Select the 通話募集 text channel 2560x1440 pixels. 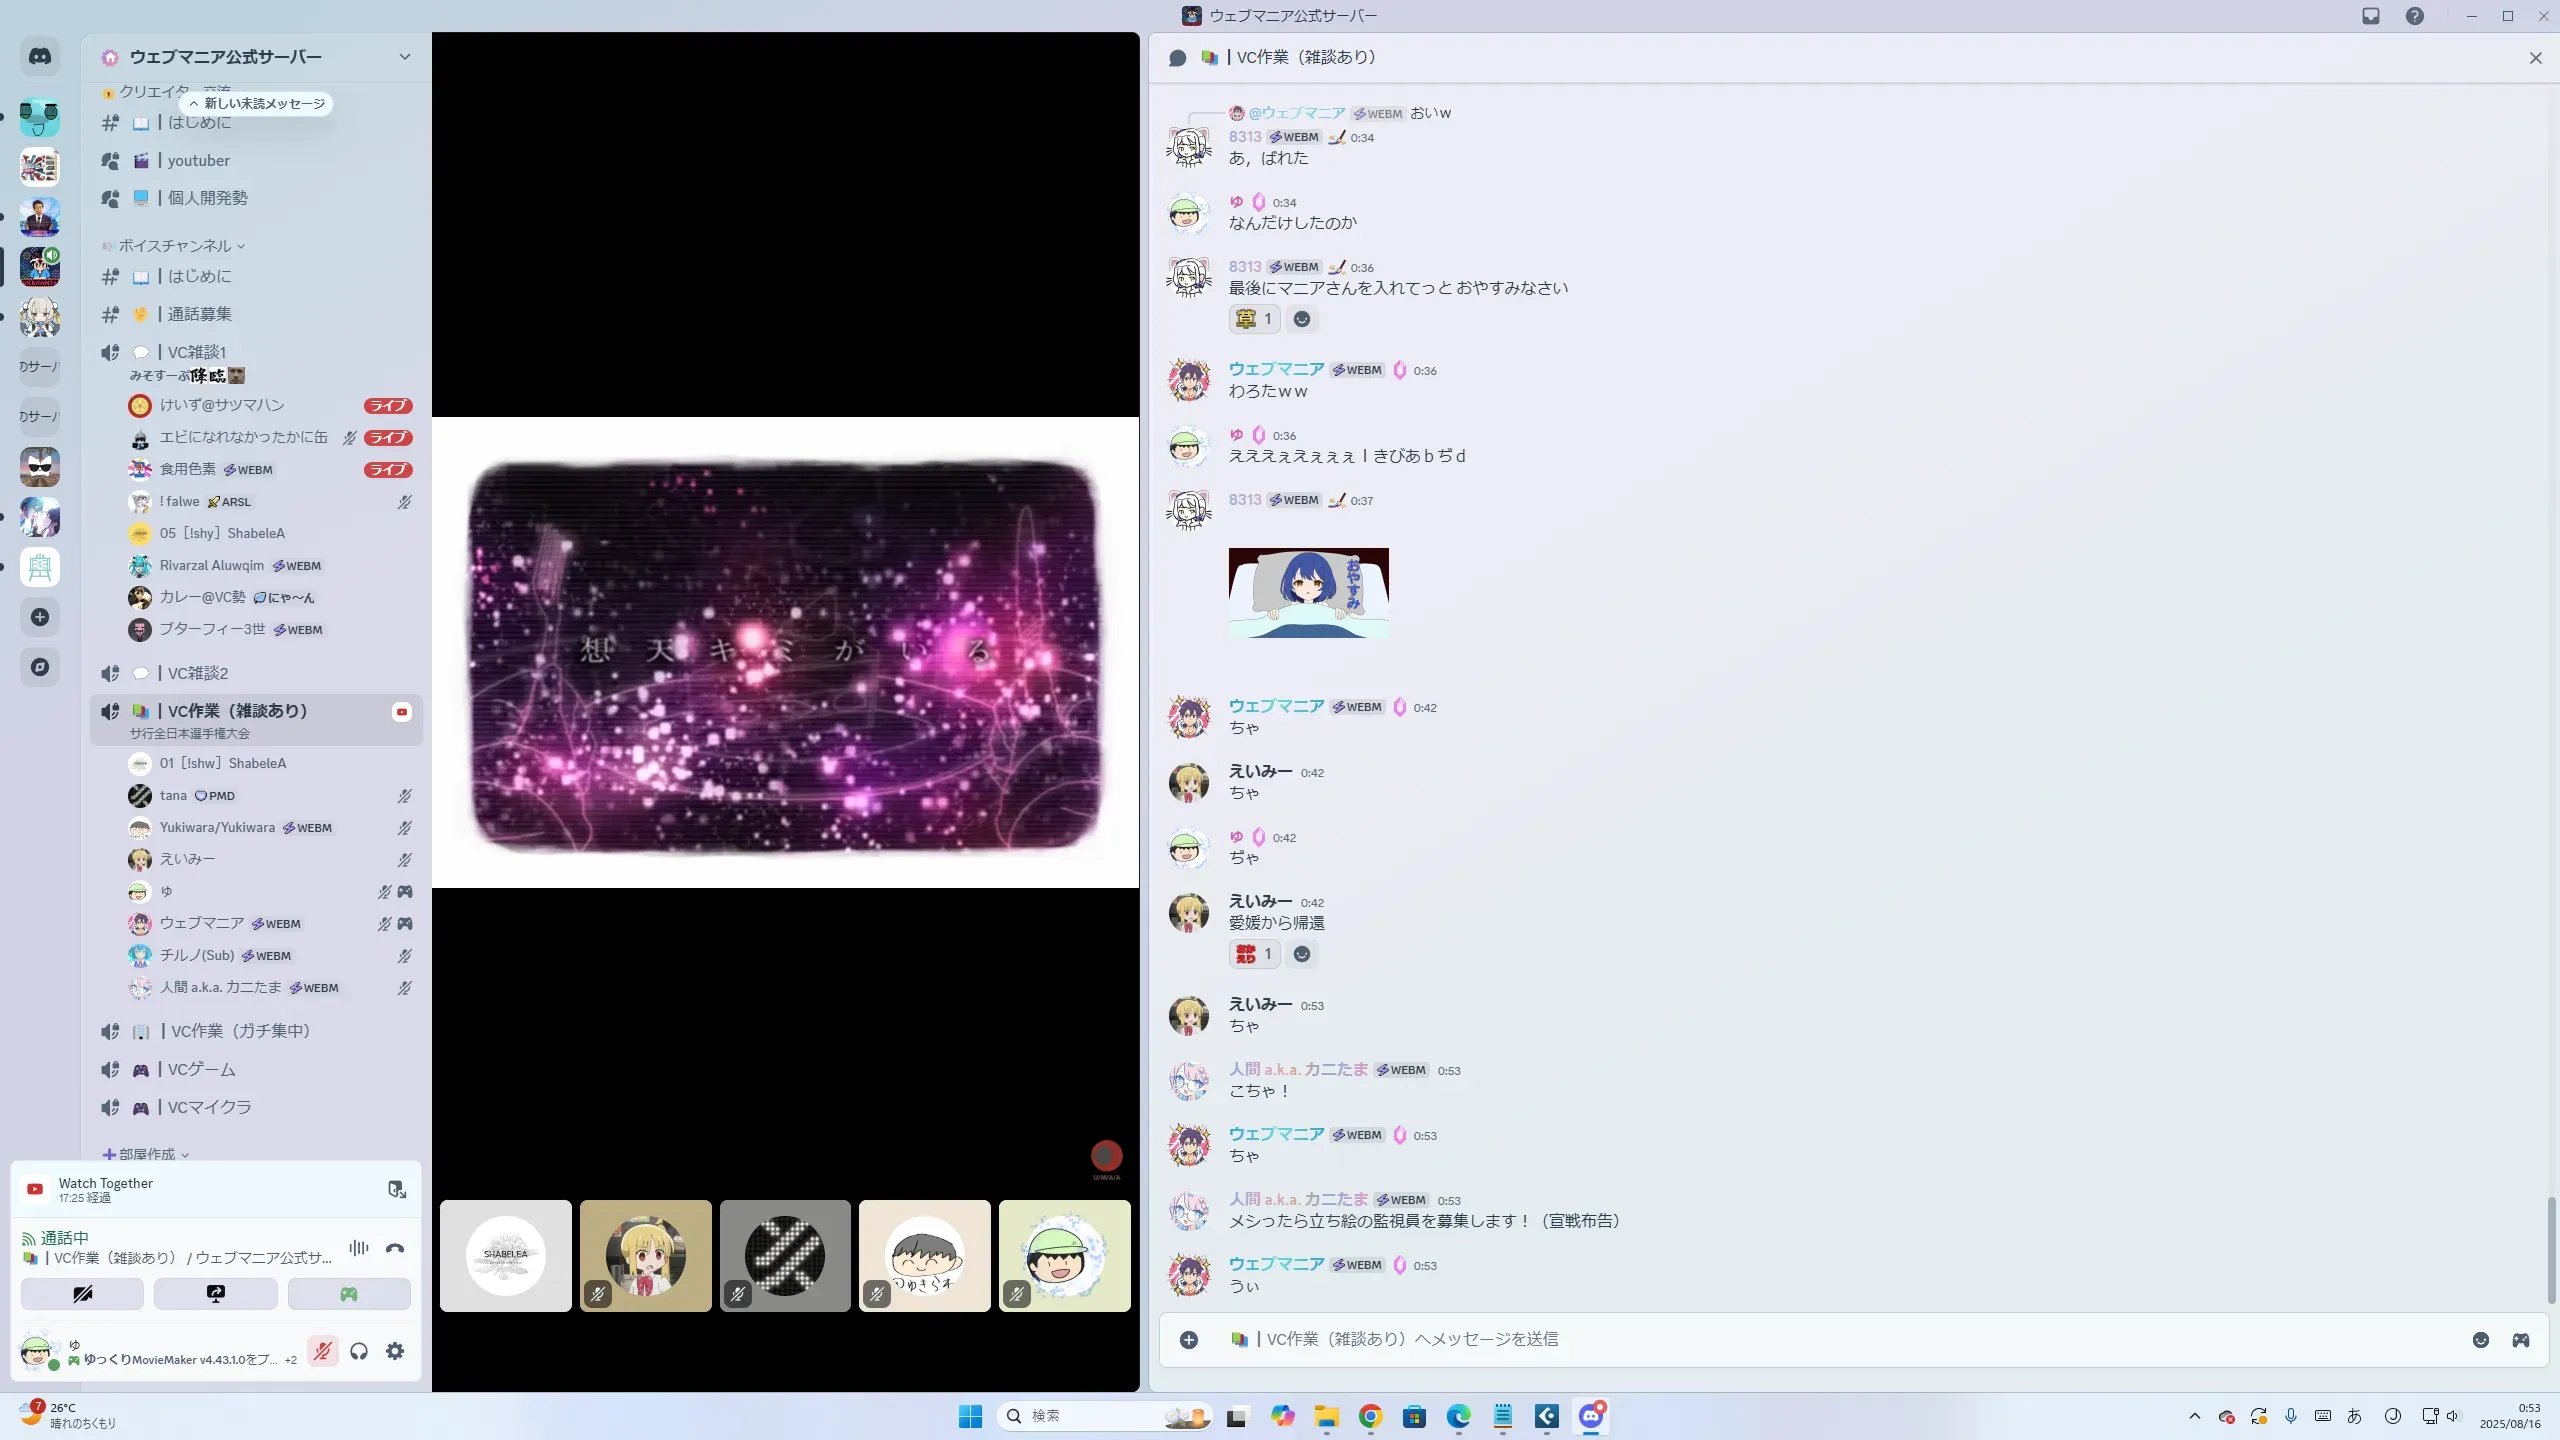[199, 314]
